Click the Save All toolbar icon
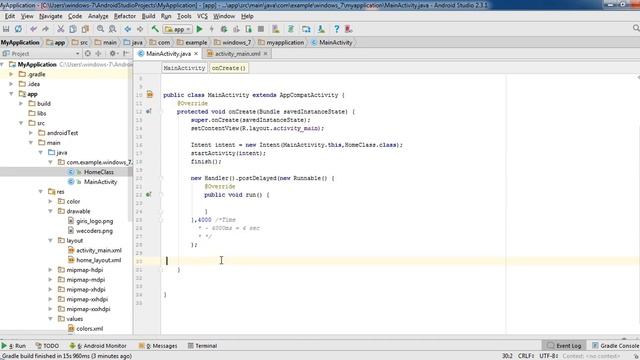Viewport: 640px width, 360px height. click(x=6, y=29)
